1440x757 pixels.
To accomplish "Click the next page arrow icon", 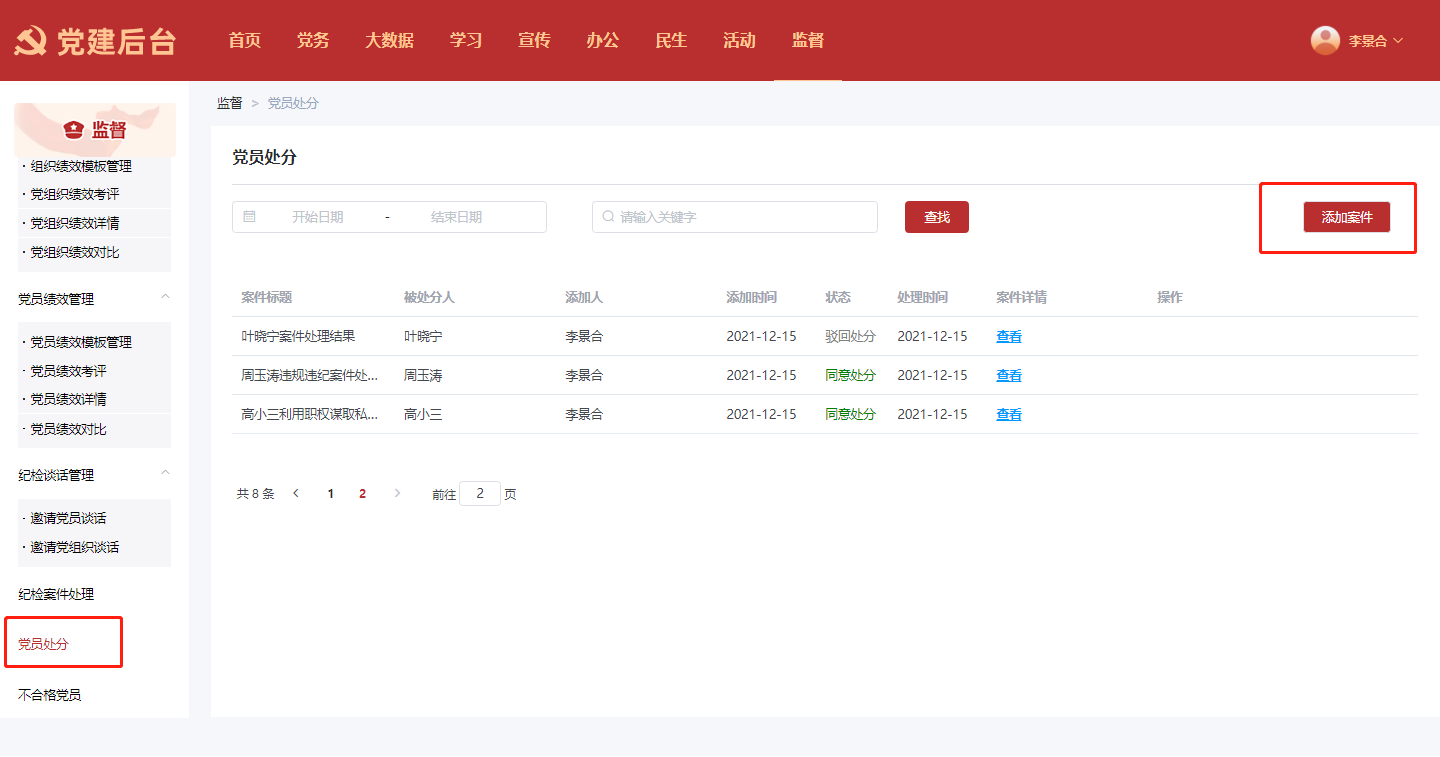I will click(x=397, y=494).
